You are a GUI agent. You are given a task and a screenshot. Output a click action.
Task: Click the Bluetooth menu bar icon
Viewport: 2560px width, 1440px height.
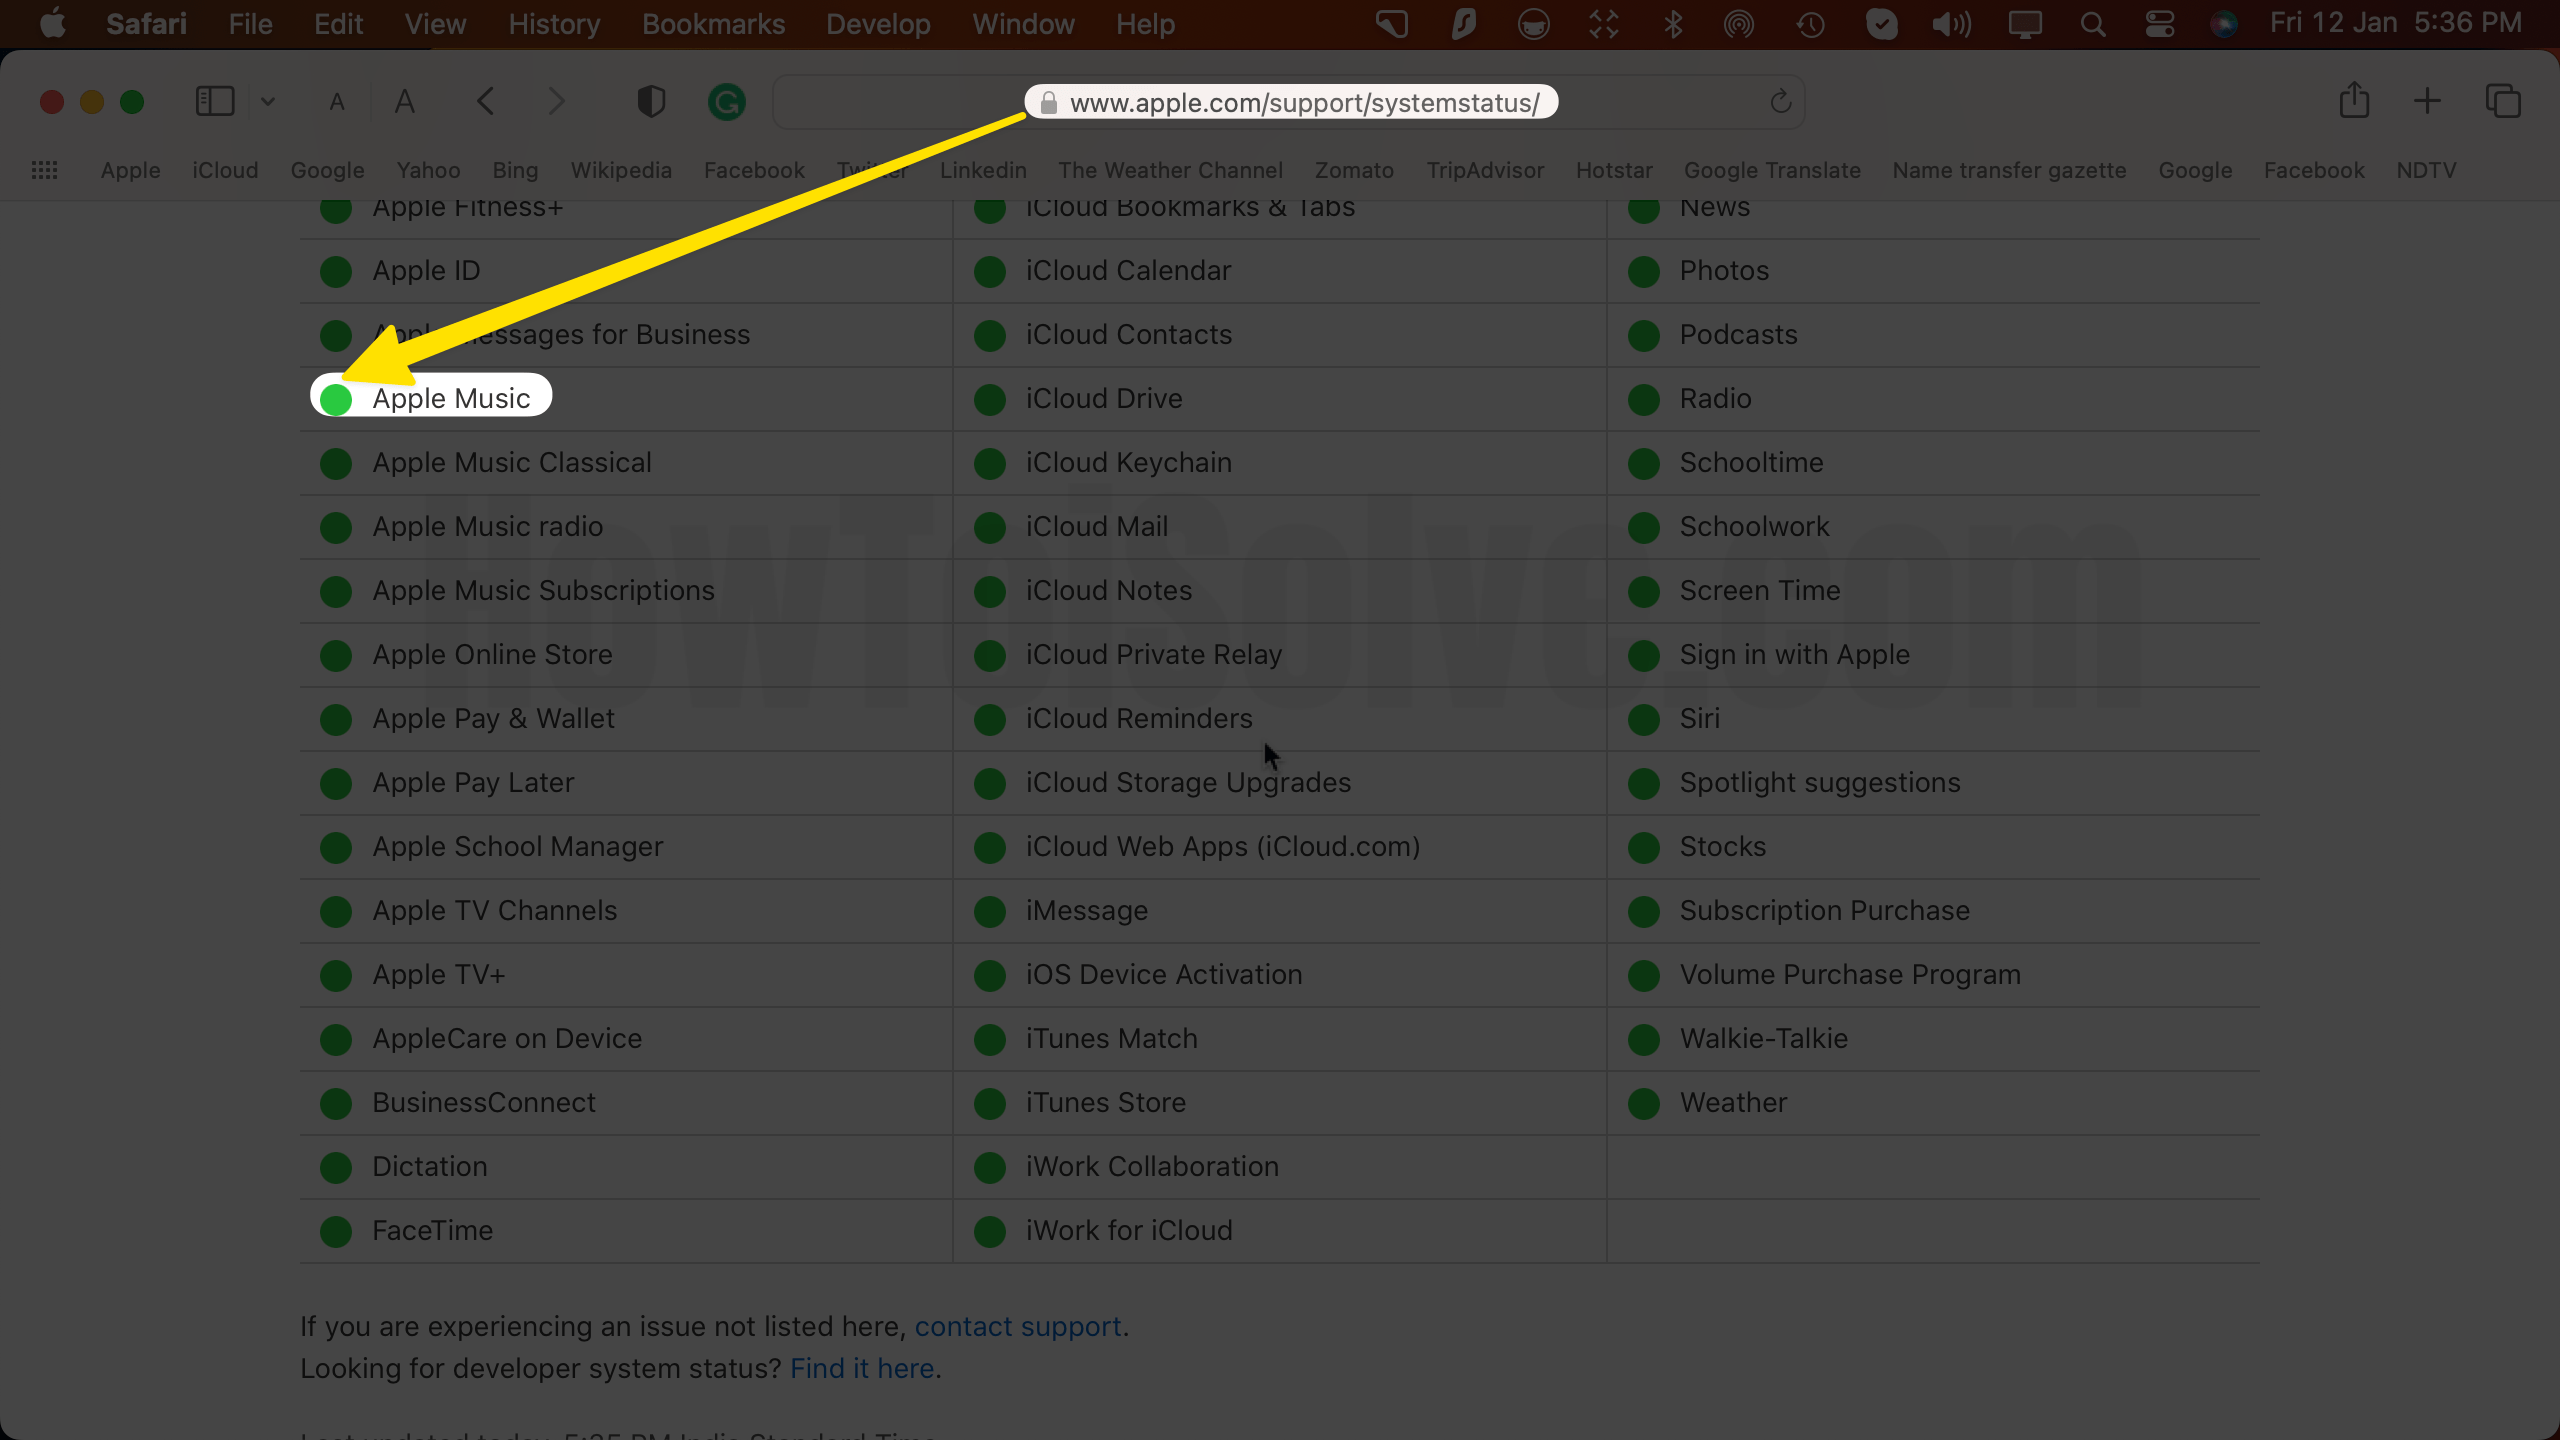1673,24
